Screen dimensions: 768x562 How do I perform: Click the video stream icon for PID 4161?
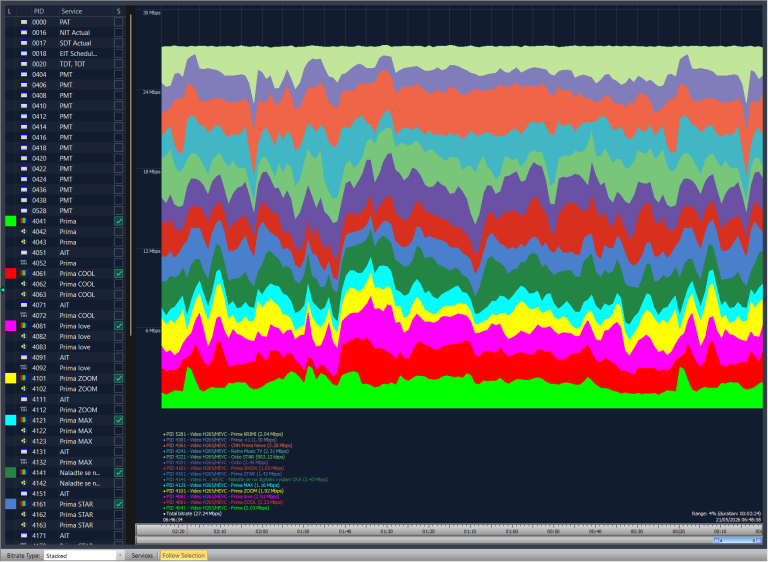tap(24, 504)
